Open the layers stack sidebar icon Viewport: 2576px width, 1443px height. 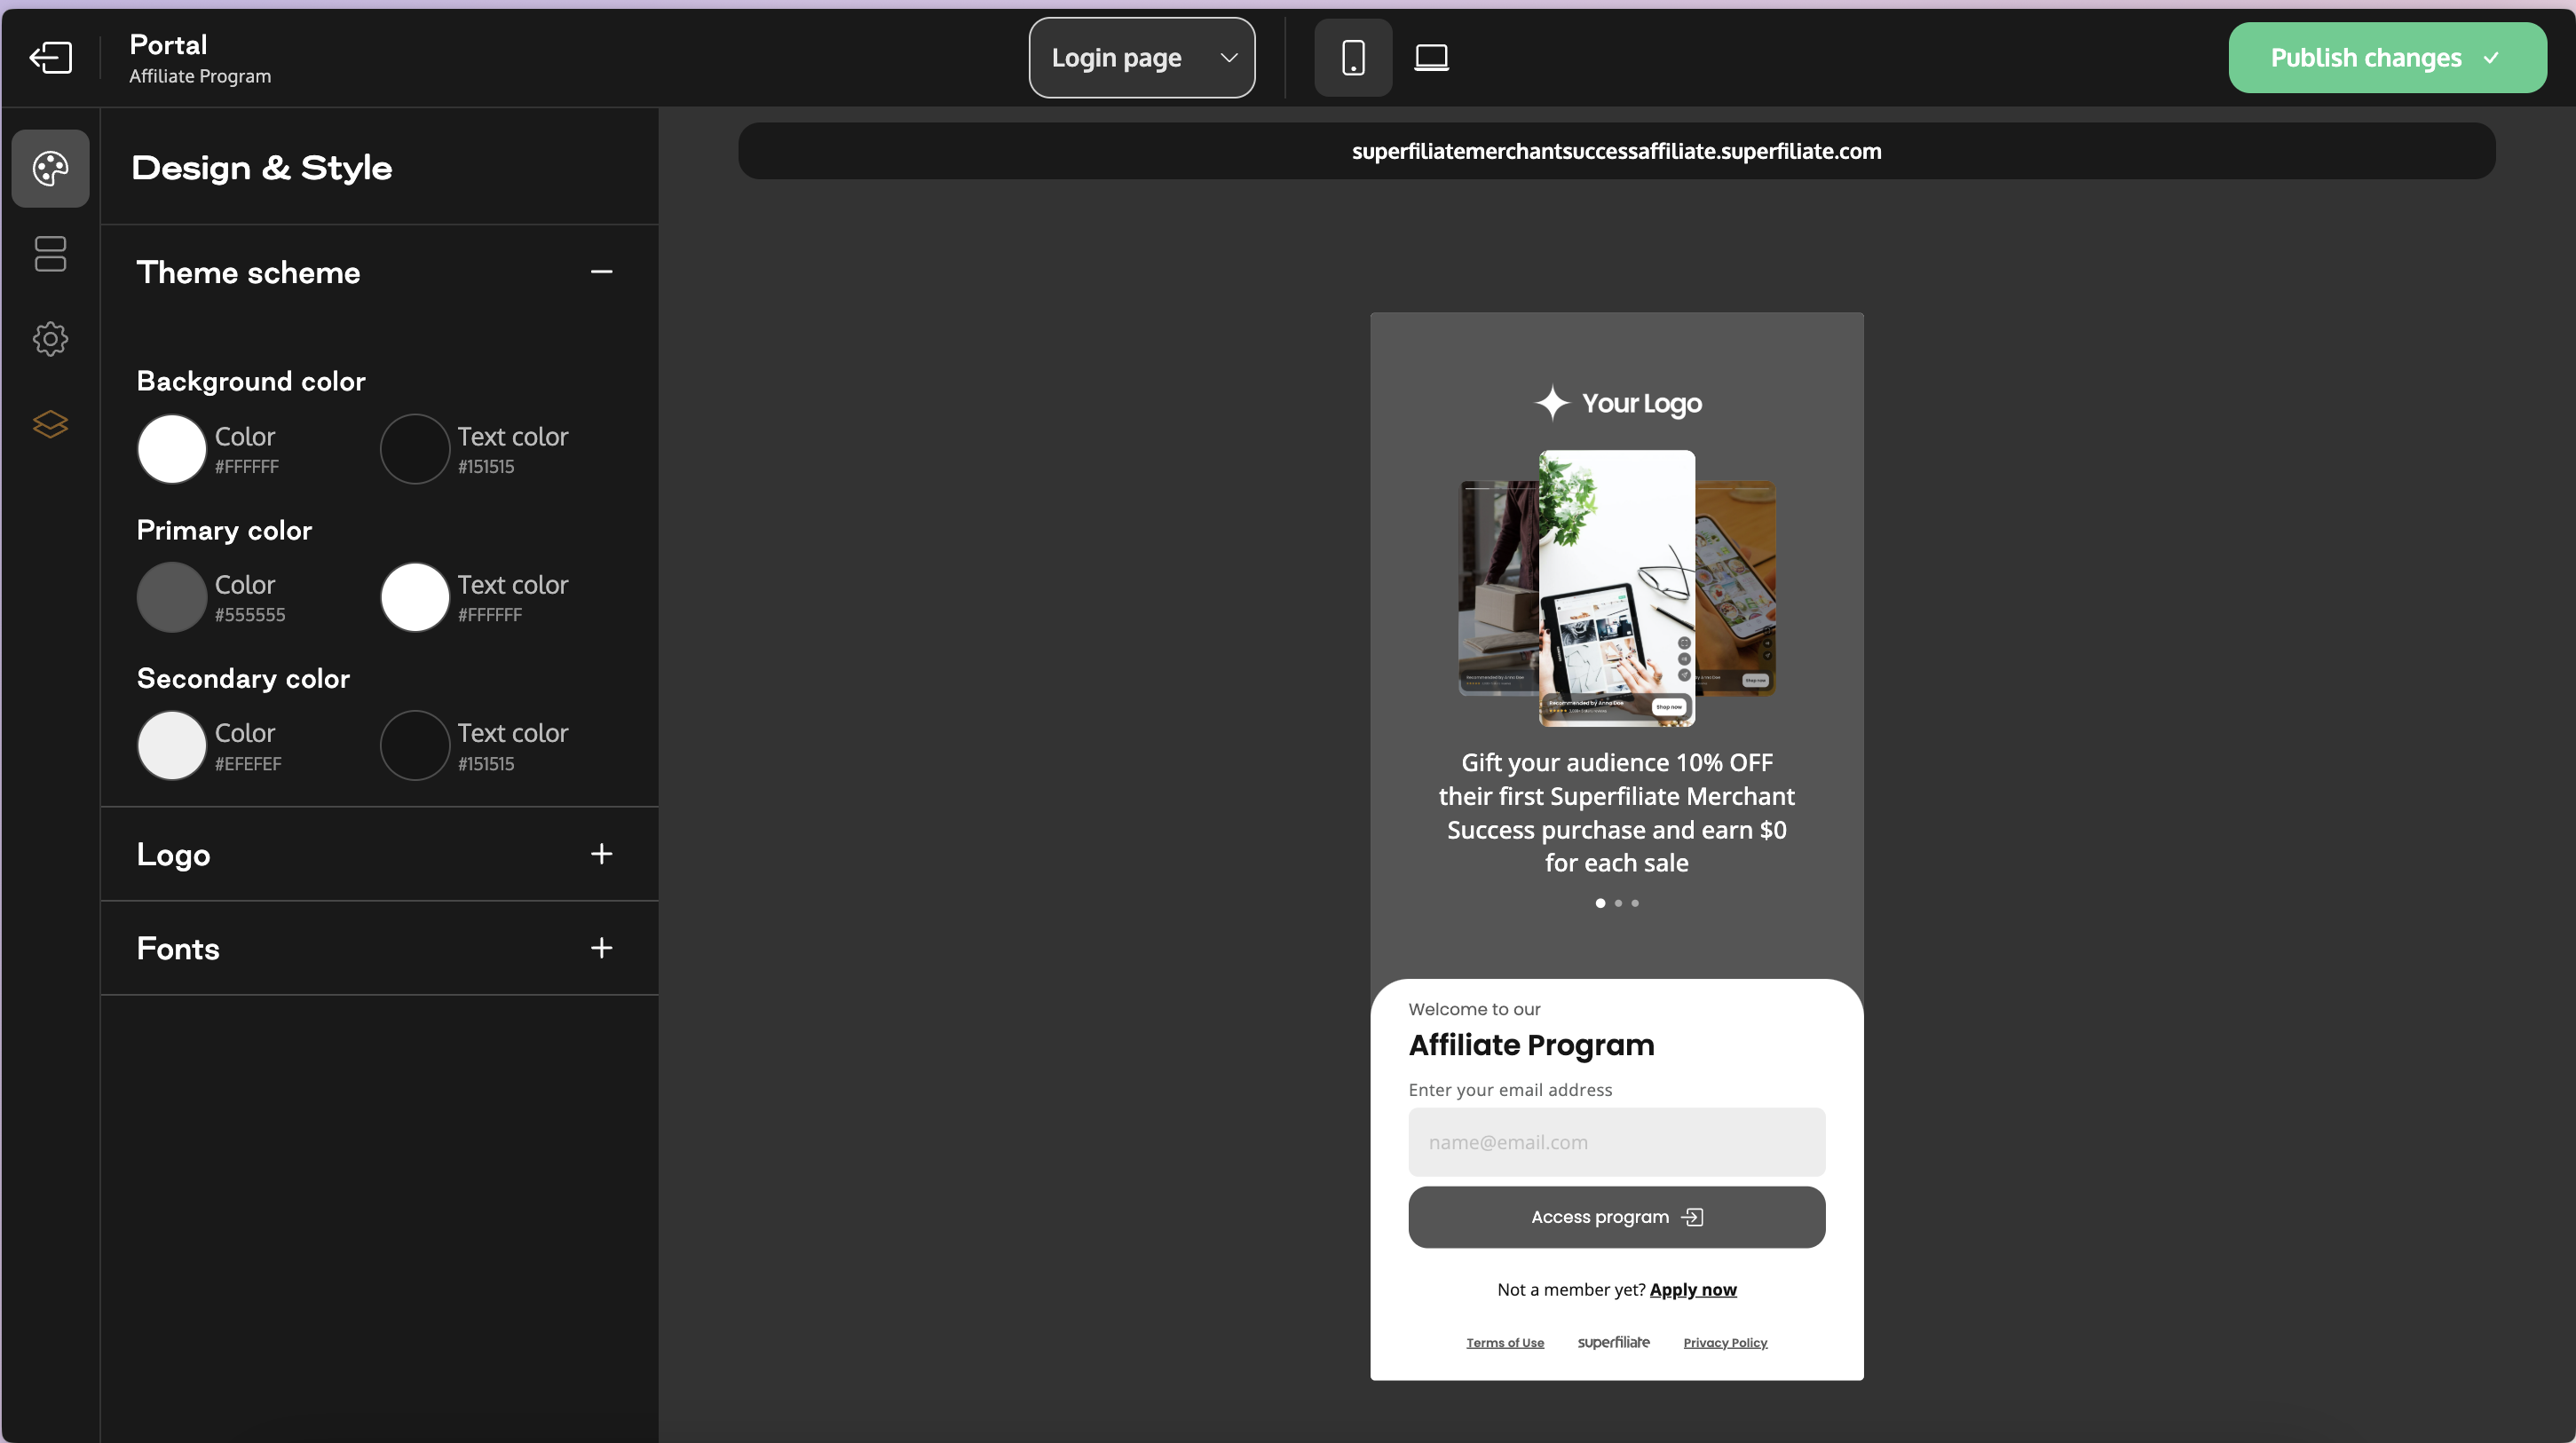[x=50, y=424]
